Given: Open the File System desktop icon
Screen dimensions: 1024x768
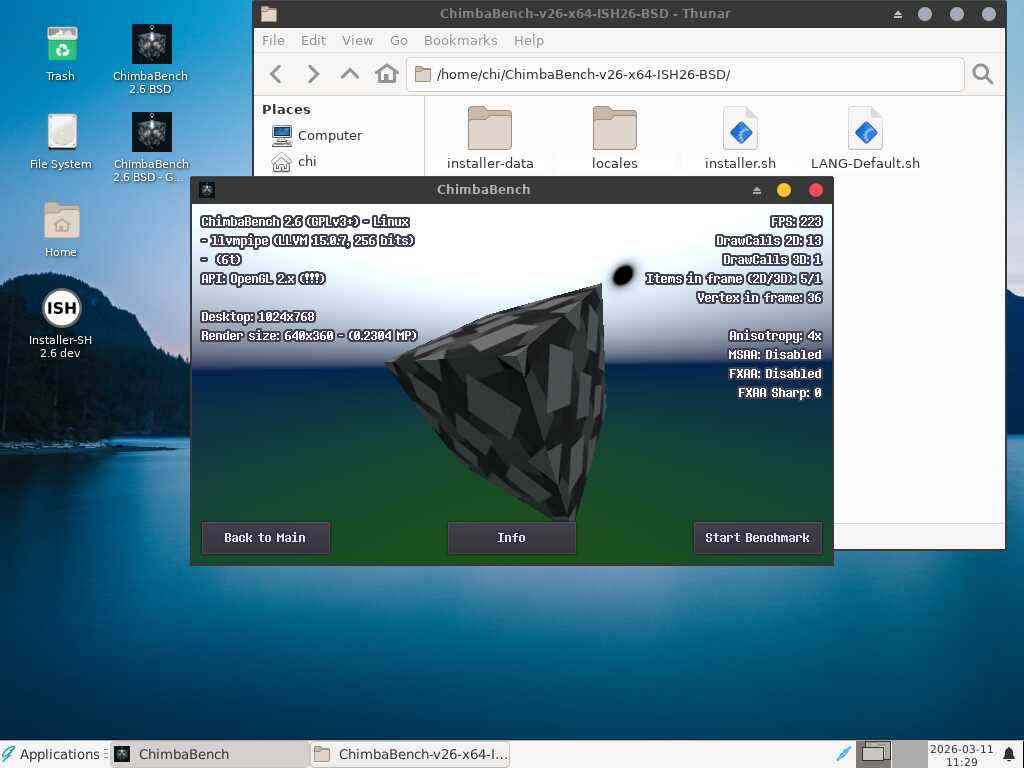Looking at the screenshot, I should (61, 142).
